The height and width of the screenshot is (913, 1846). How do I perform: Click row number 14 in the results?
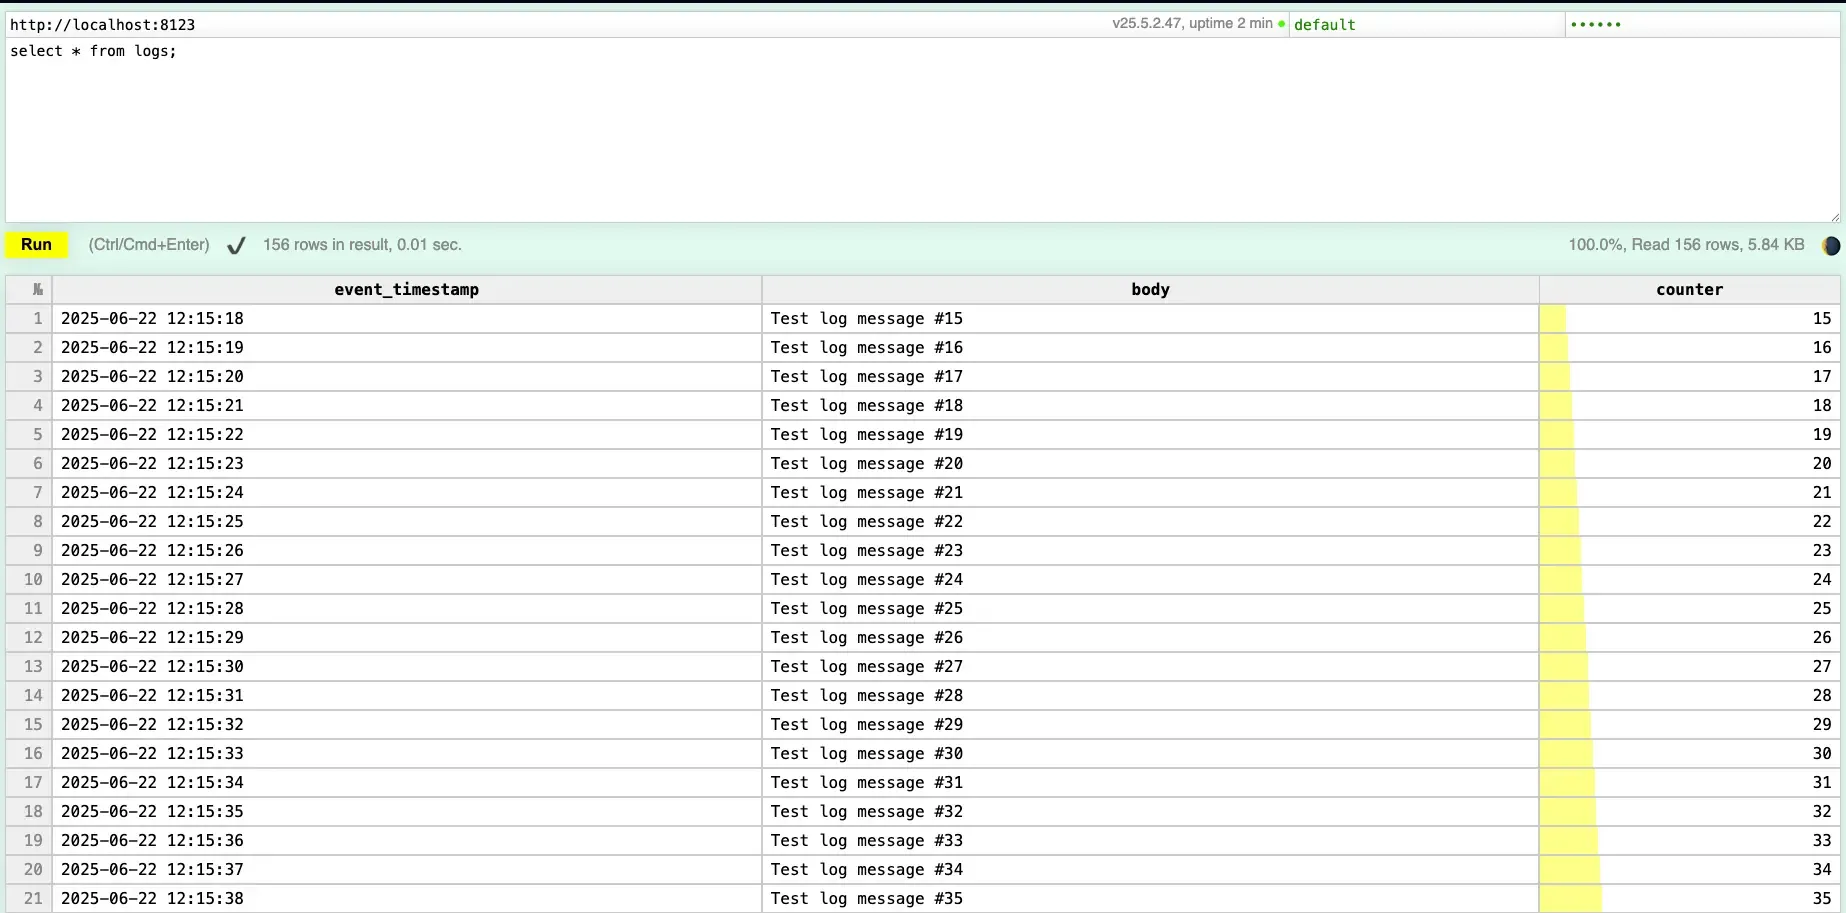[x=29, y=695]
